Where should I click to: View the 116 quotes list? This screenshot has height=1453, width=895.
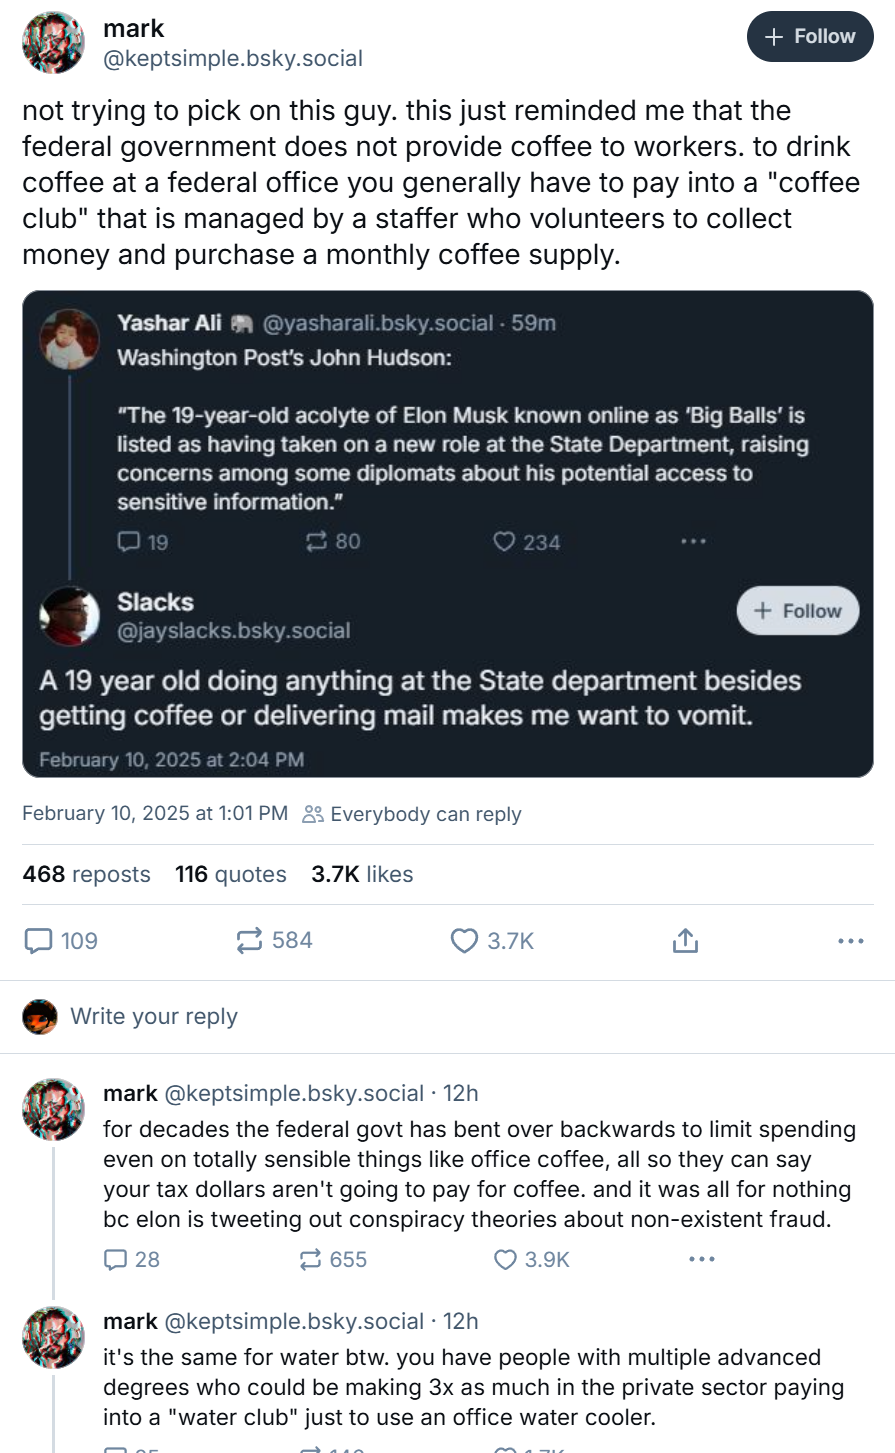230,875
